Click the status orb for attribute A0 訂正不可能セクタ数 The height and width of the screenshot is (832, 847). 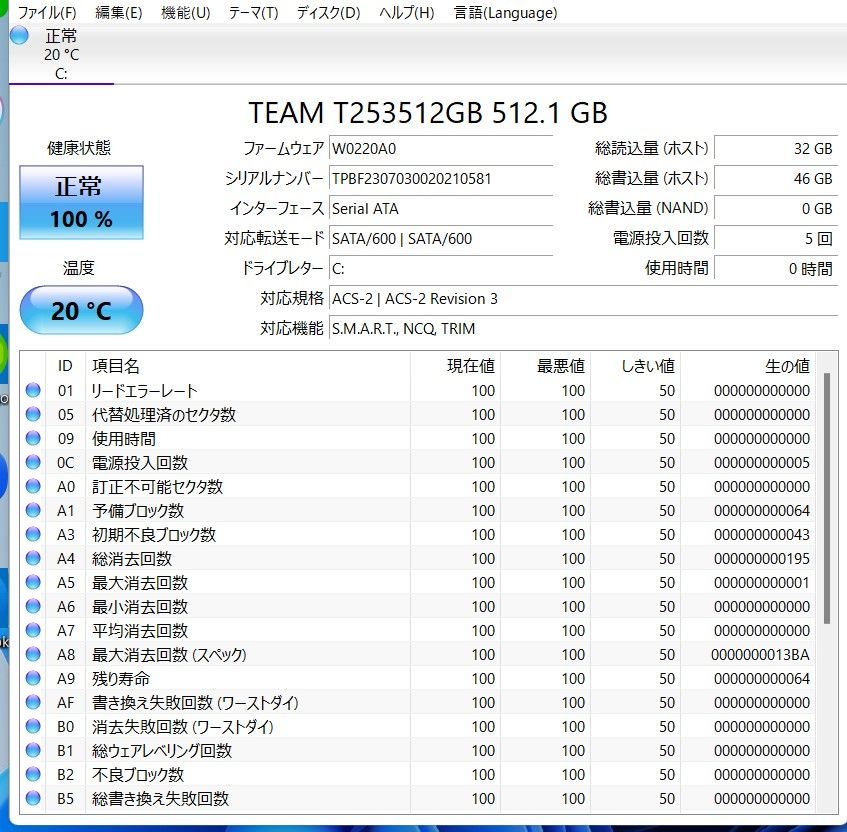pos(33,486)
